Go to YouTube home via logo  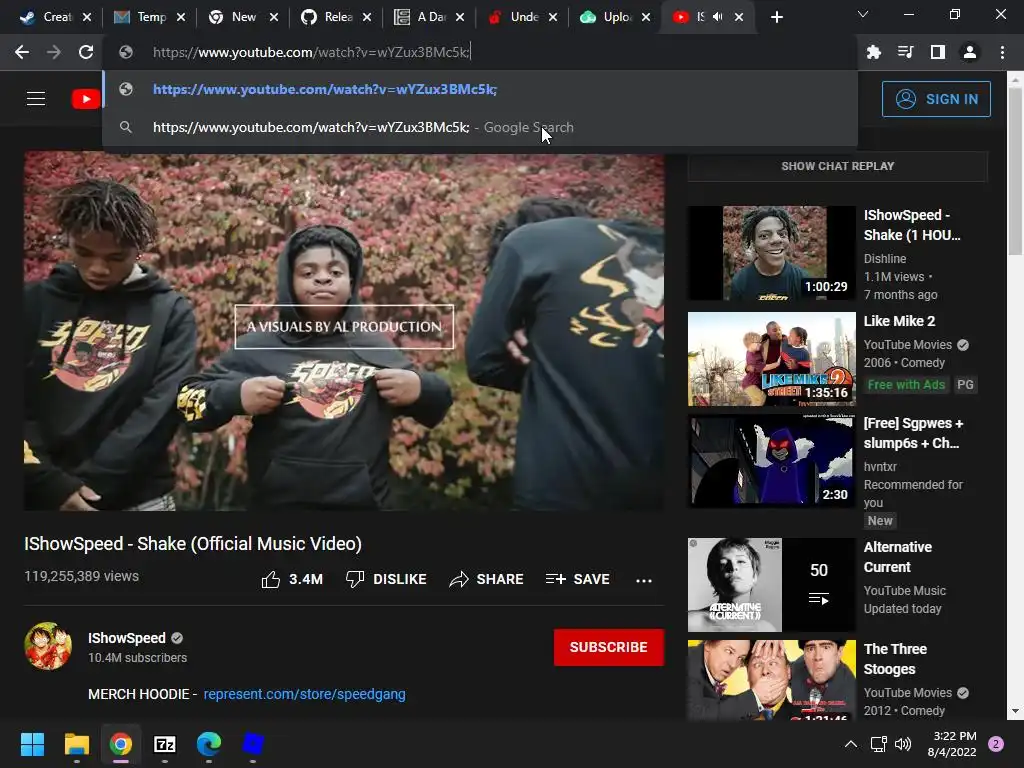(86, 99)
